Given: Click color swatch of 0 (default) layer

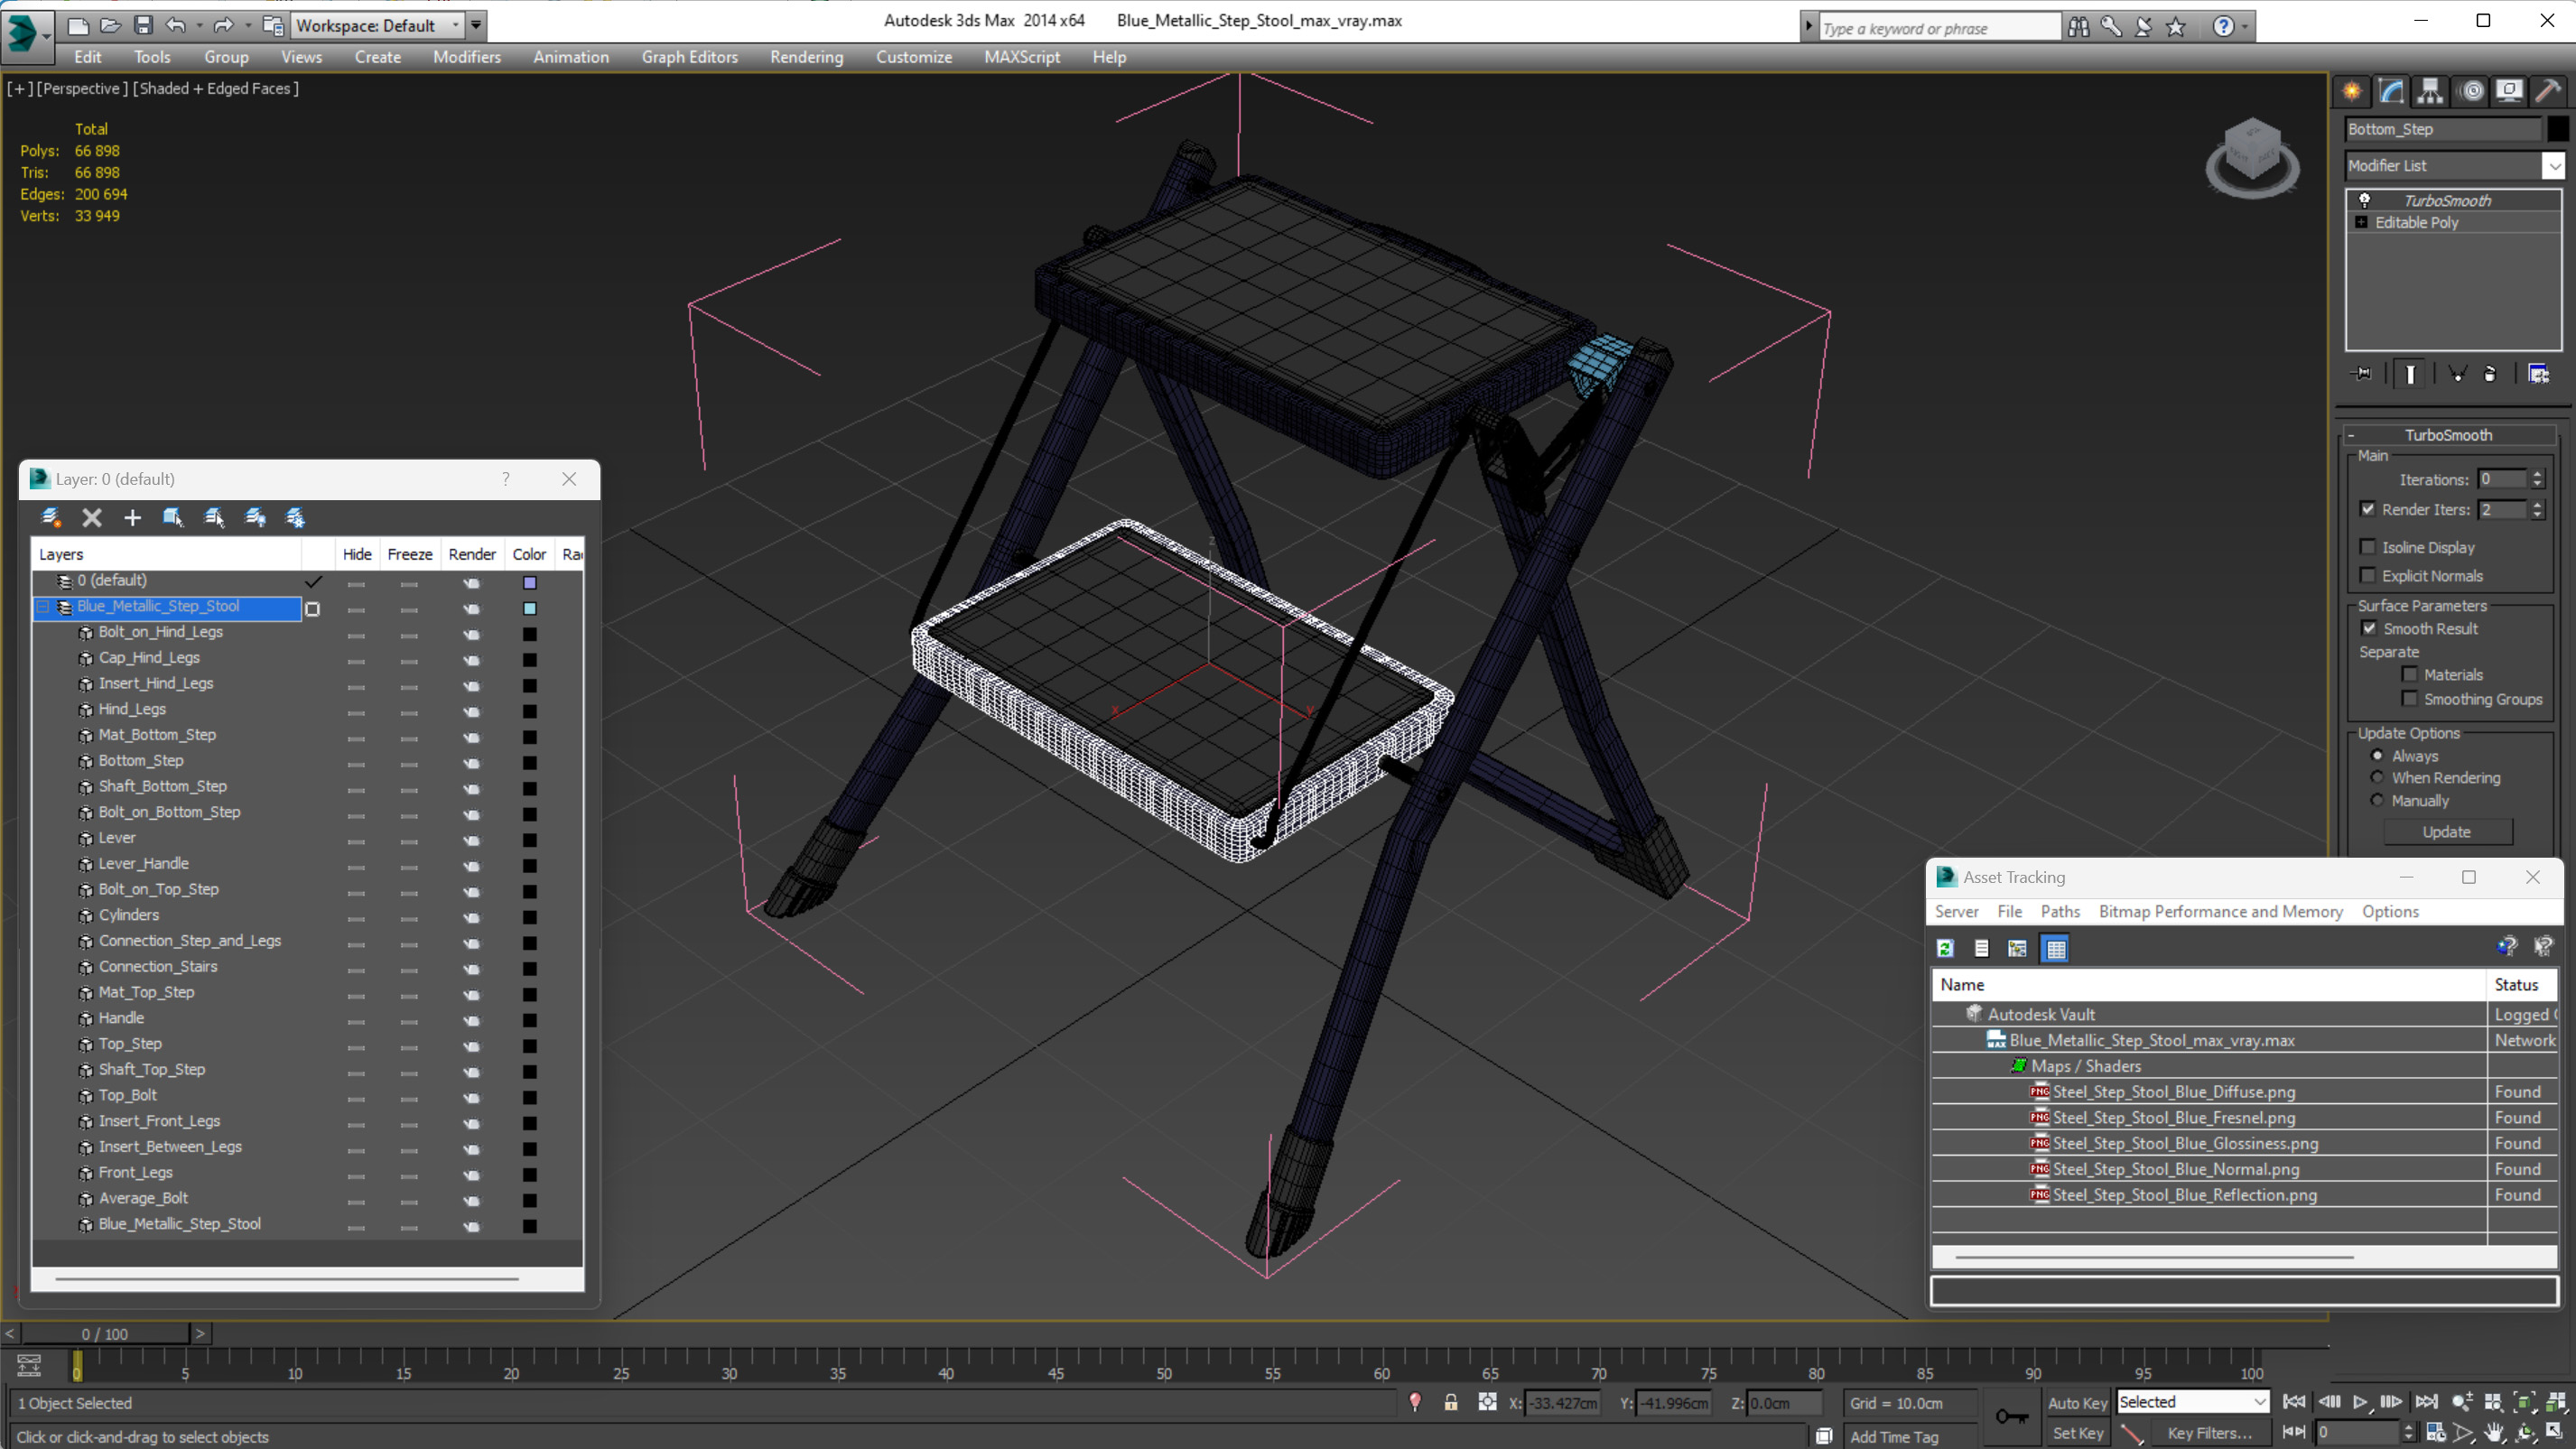Looking at the screenshot, I should [530, 581].
